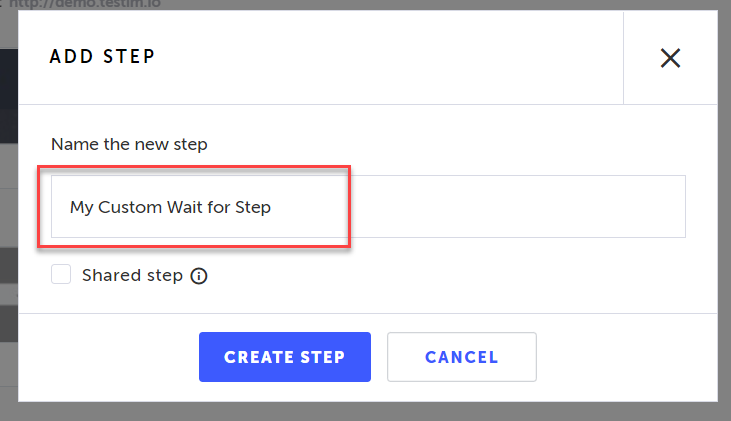The width and height of the screenshot is (731, 421).
Task: Cancel adding the new step
Action: point(461,357)
